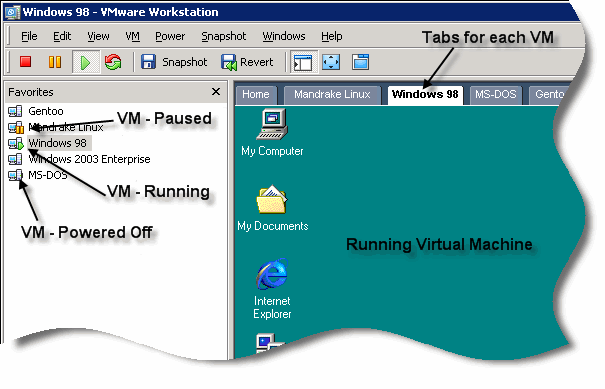
Task: Select Windows 2003 Enterprise in Favorites
Action: (89, 159)
